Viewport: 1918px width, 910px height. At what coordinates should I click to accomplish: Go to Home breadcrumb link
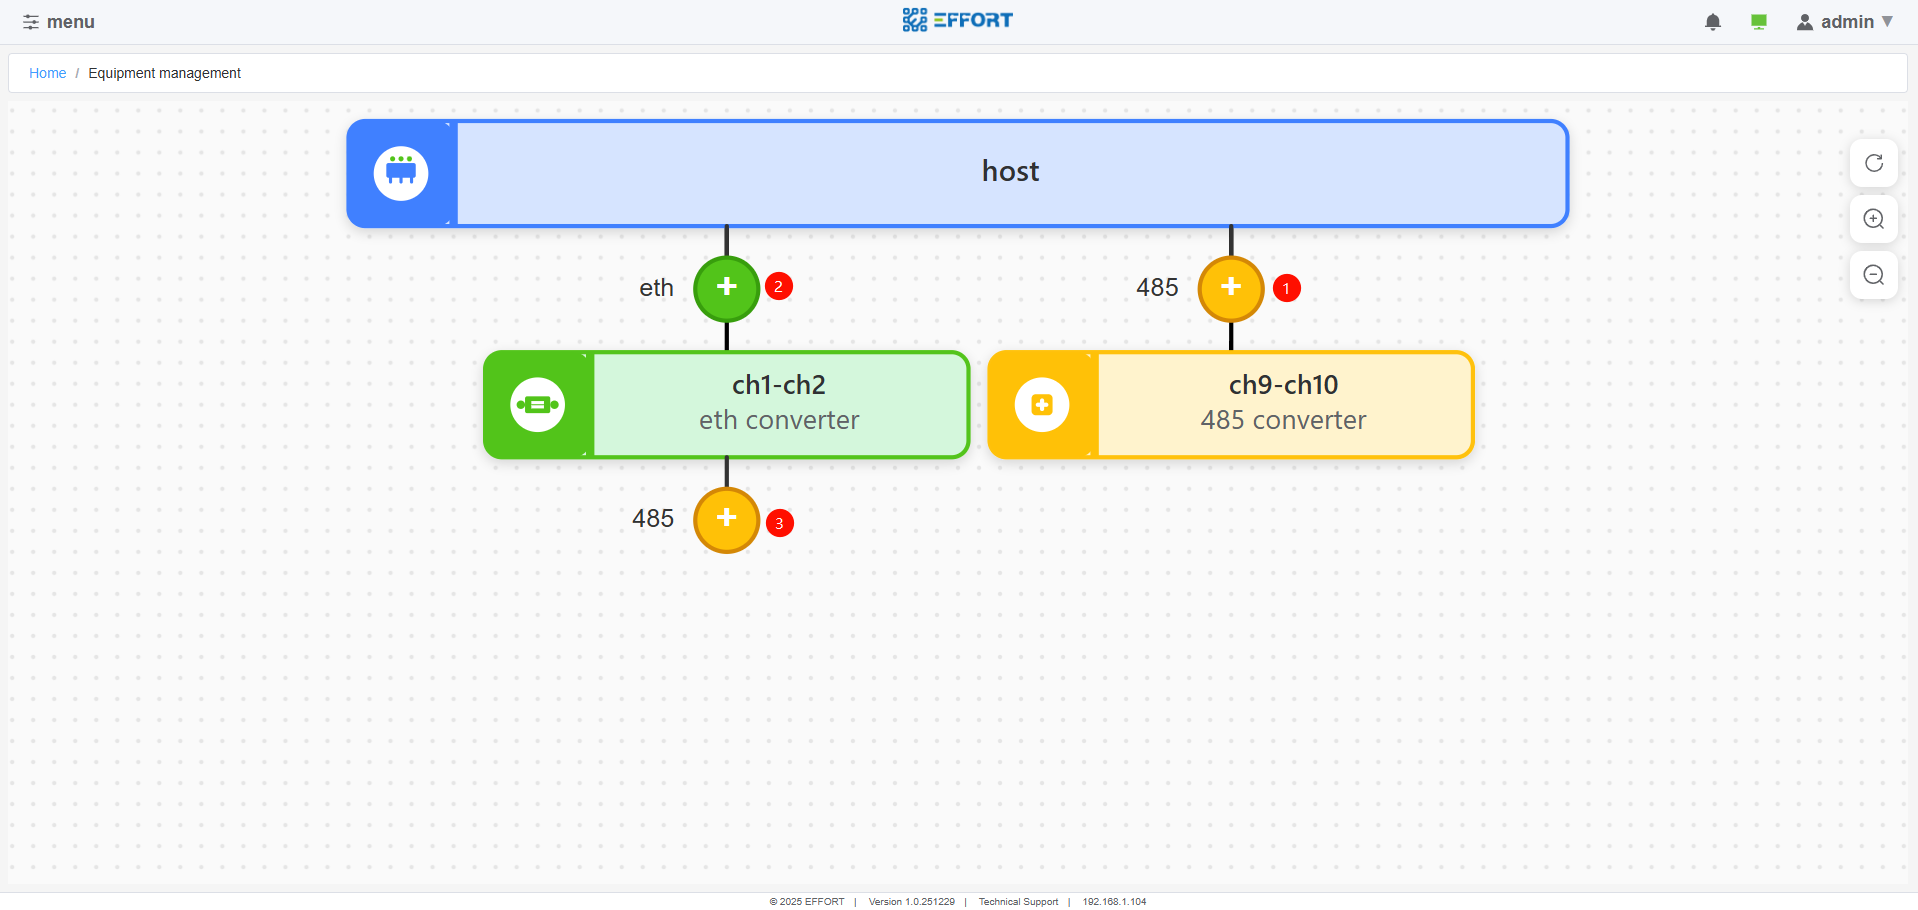[47, 73]
